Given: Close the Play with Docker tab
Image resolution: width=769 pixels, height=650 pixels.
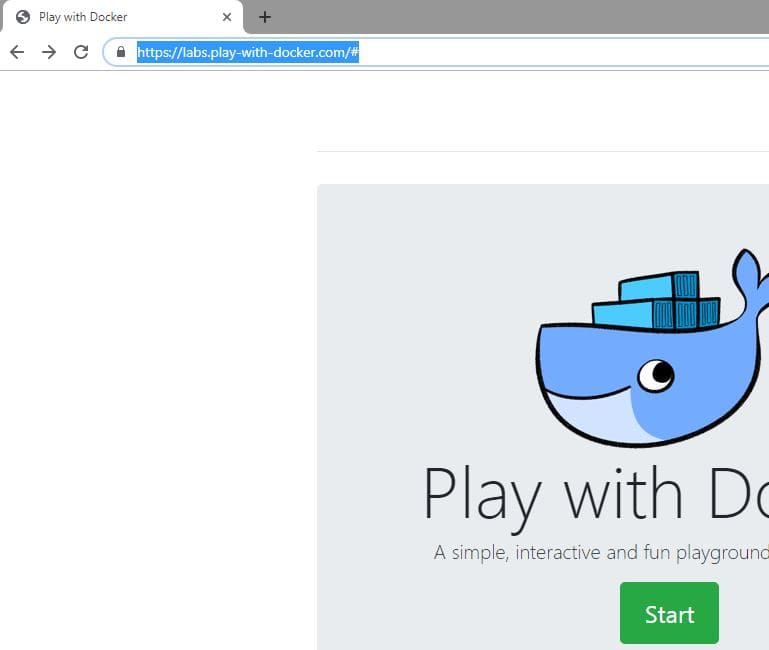Looking at the screenshot, I should point(227,17).
